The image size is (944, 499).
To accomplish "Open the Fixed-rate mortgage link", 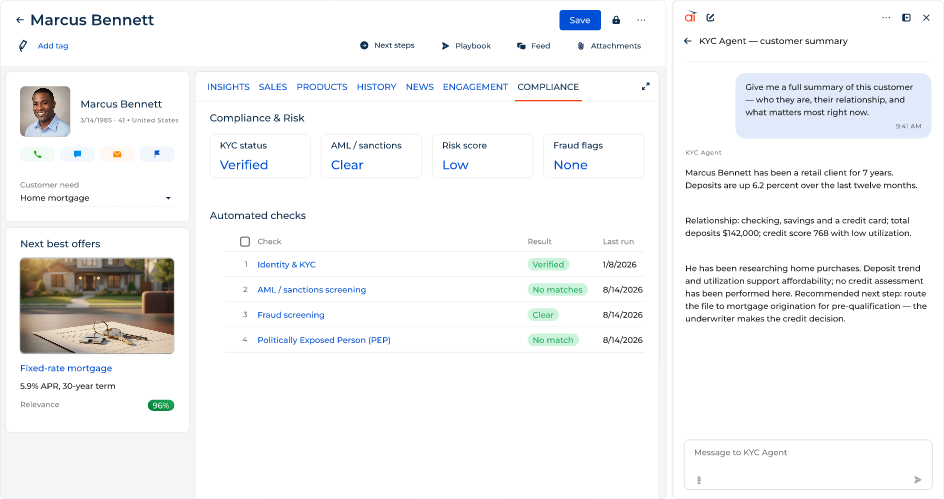I will coord(66,368).
